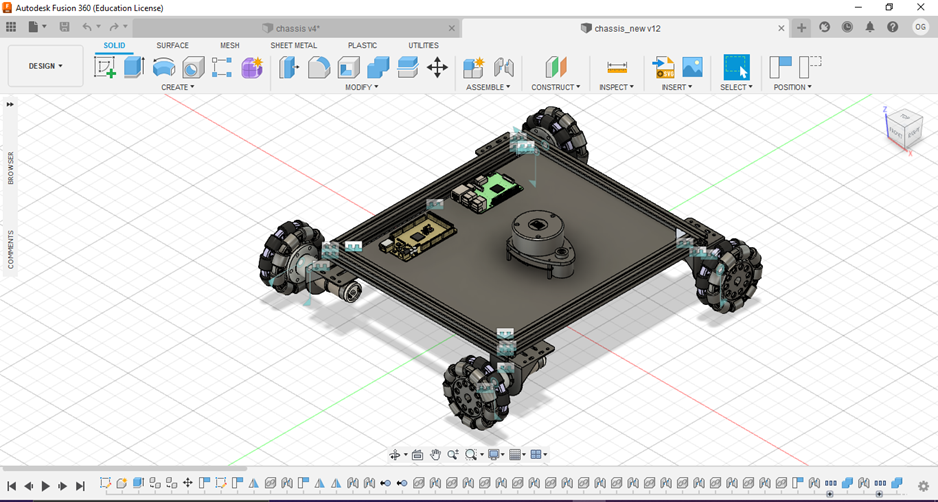Screen dimensions: 938x502
Task: Open the INSPECT dropdown menu
Action: (x=616, y=87)
